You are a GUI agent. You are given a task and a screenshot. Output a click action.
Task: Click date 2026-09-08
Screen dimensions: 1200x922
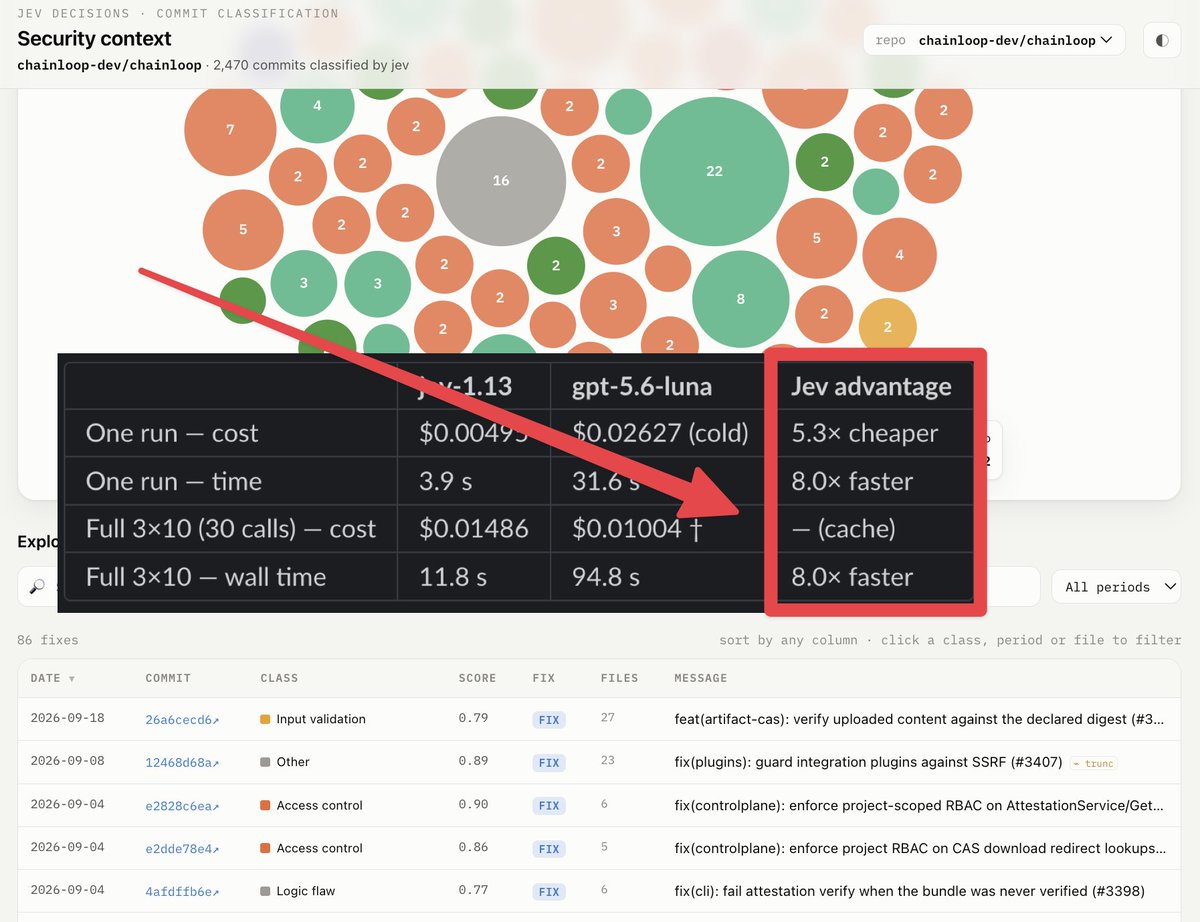point(67,761)
